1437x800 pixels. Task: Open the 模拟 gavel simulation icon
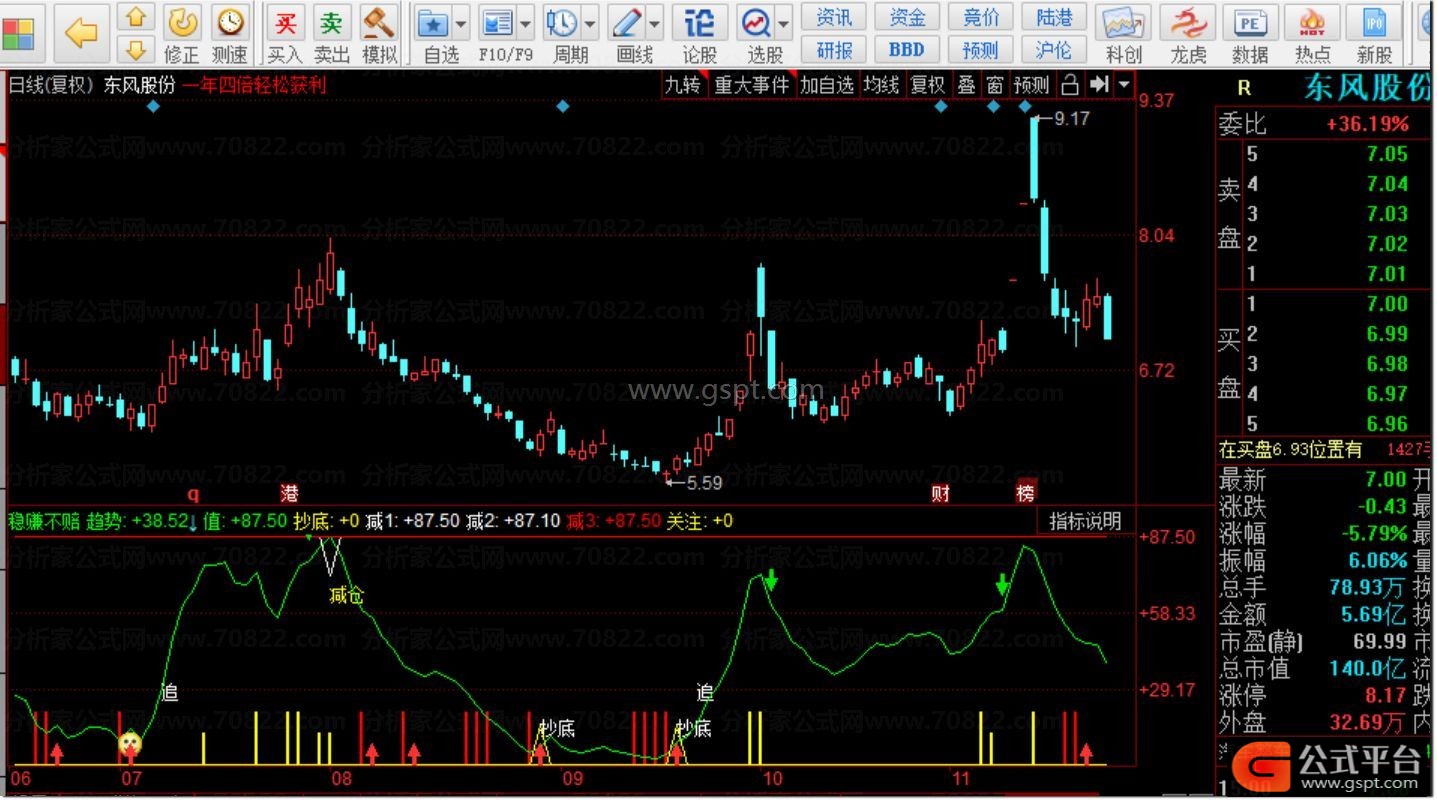pyautogui.click(x=378, y=22)
